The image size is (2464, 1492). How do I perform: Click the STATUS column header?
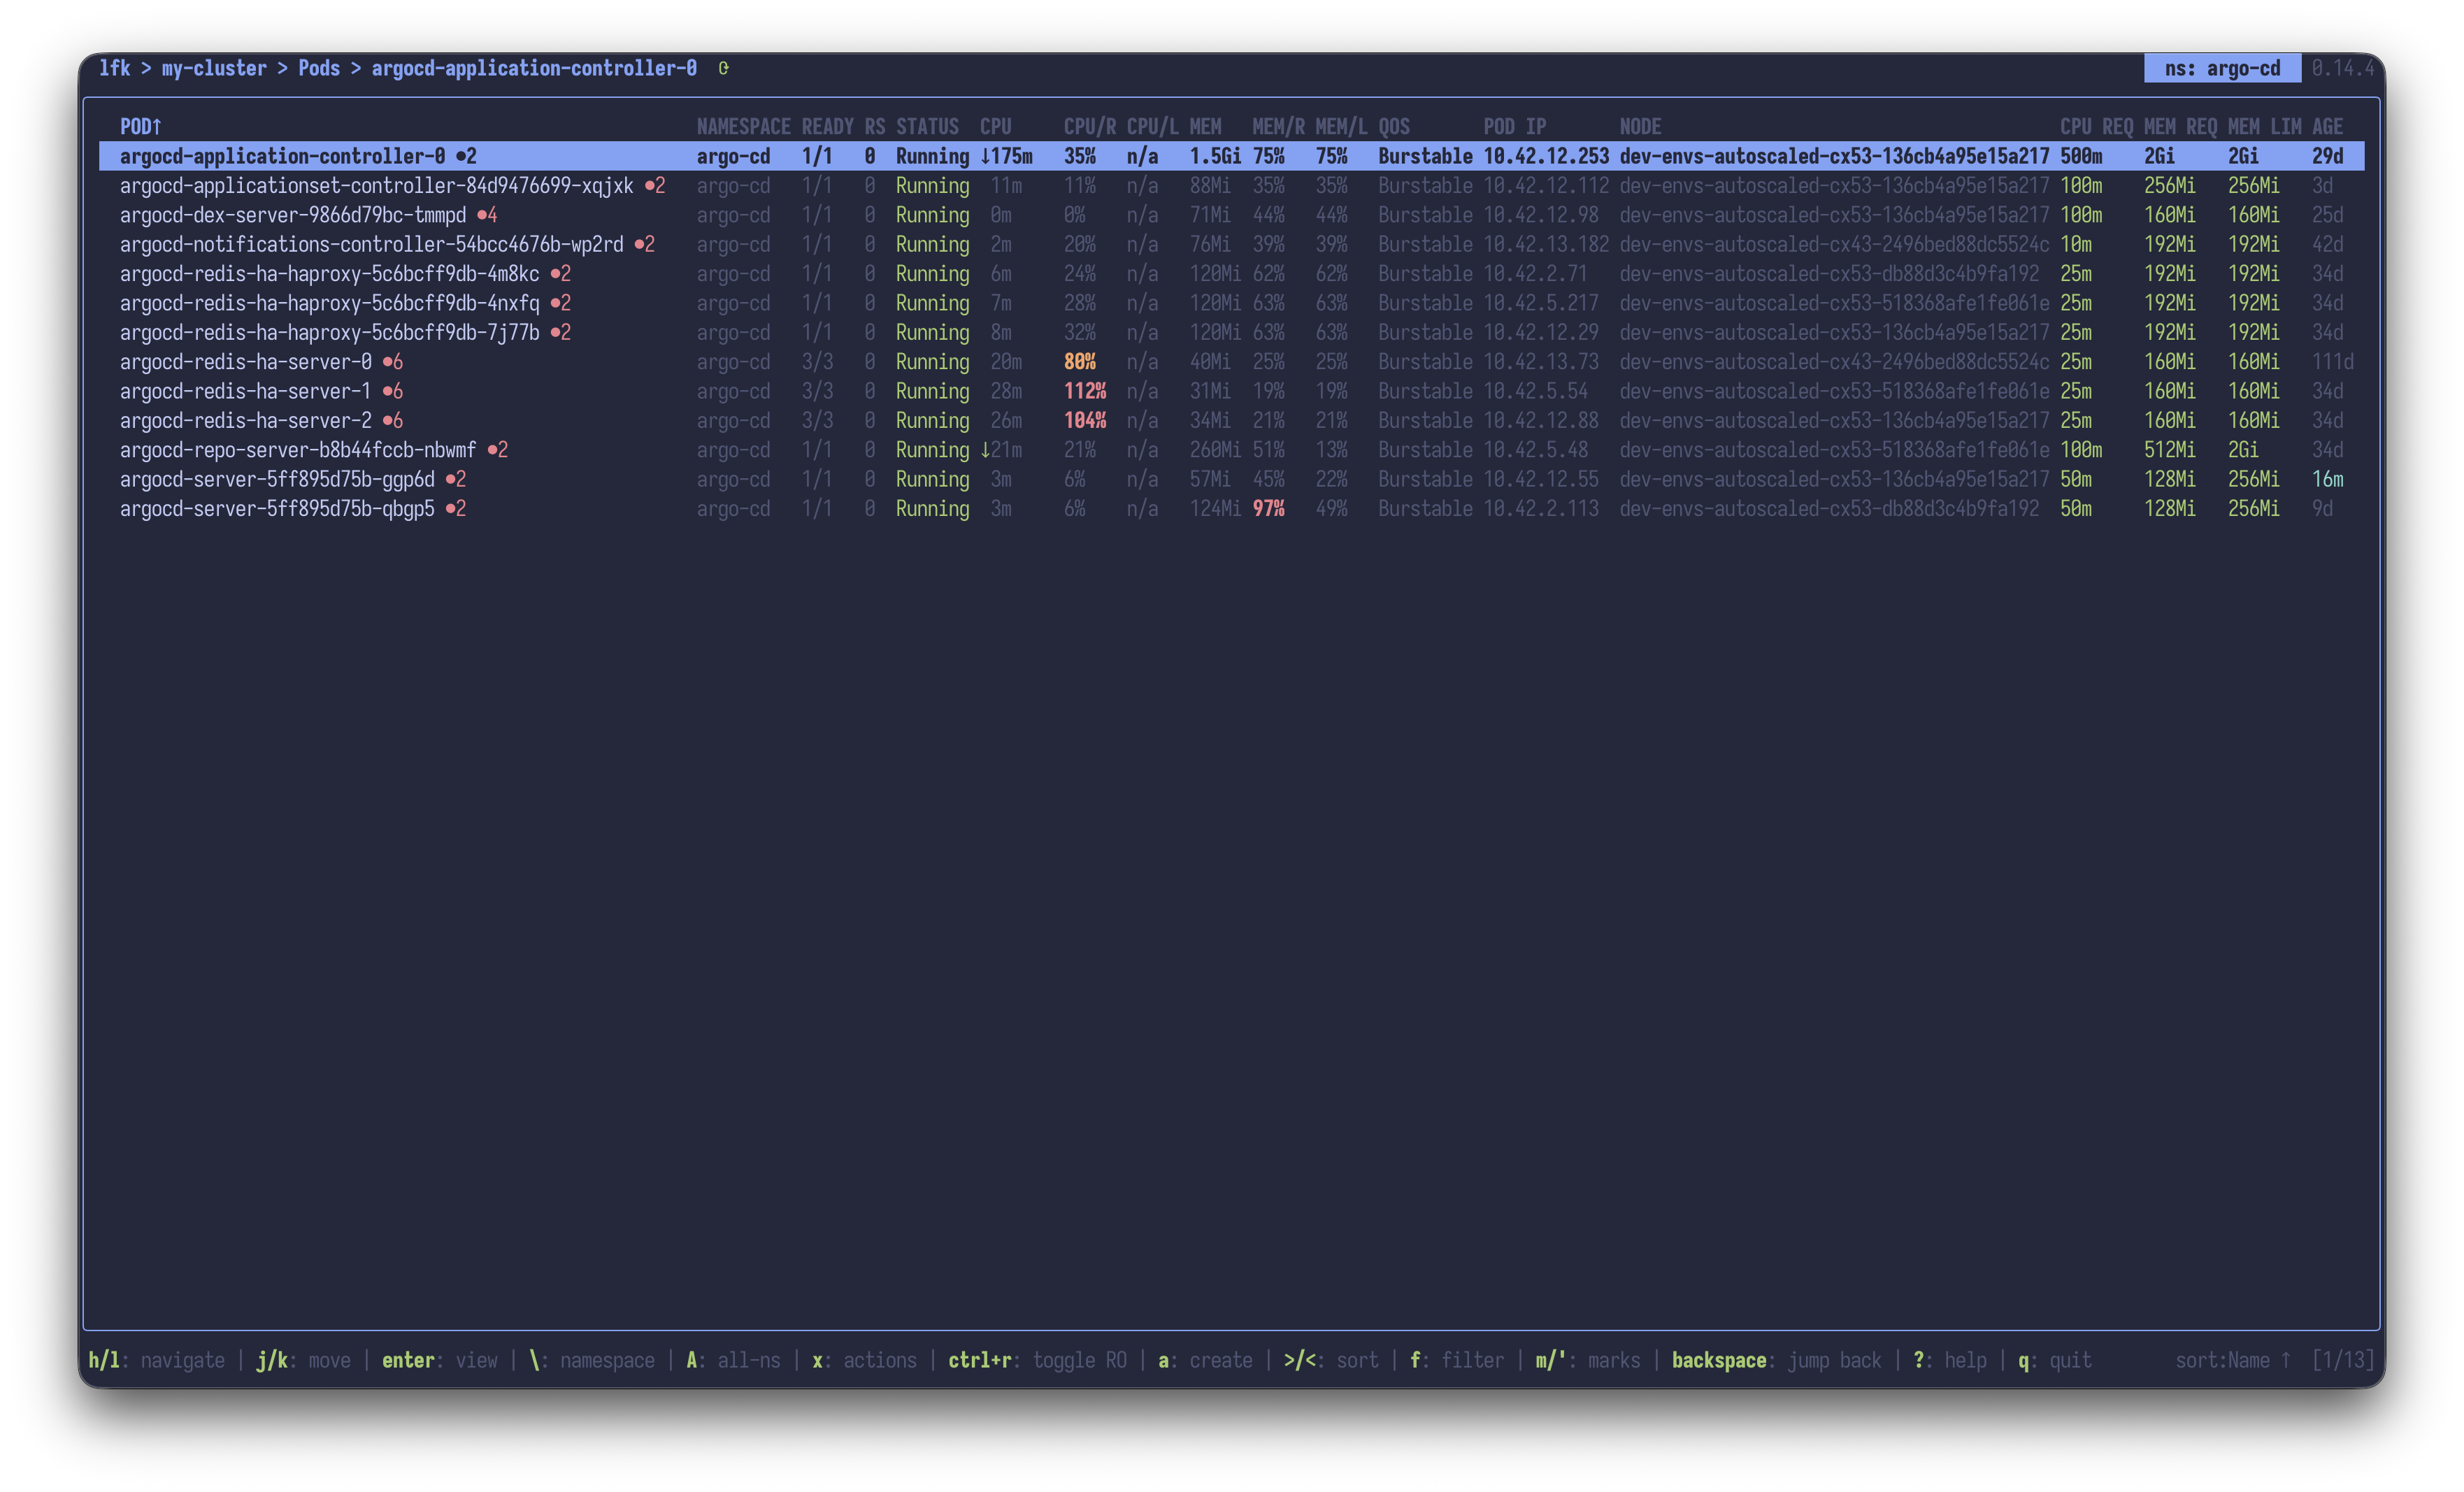[x=927, y=126]
